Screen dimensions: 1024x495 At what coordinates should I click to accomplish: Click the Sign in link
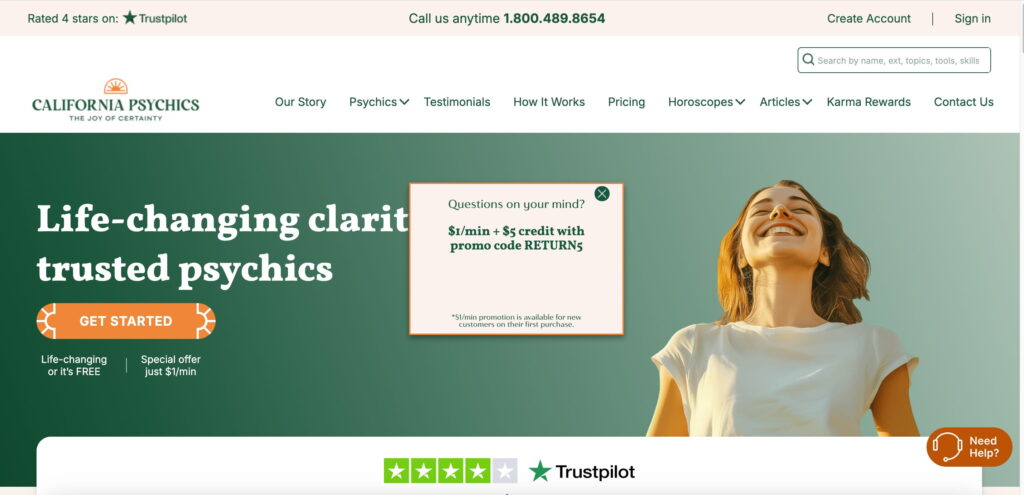tap(972, 18)
